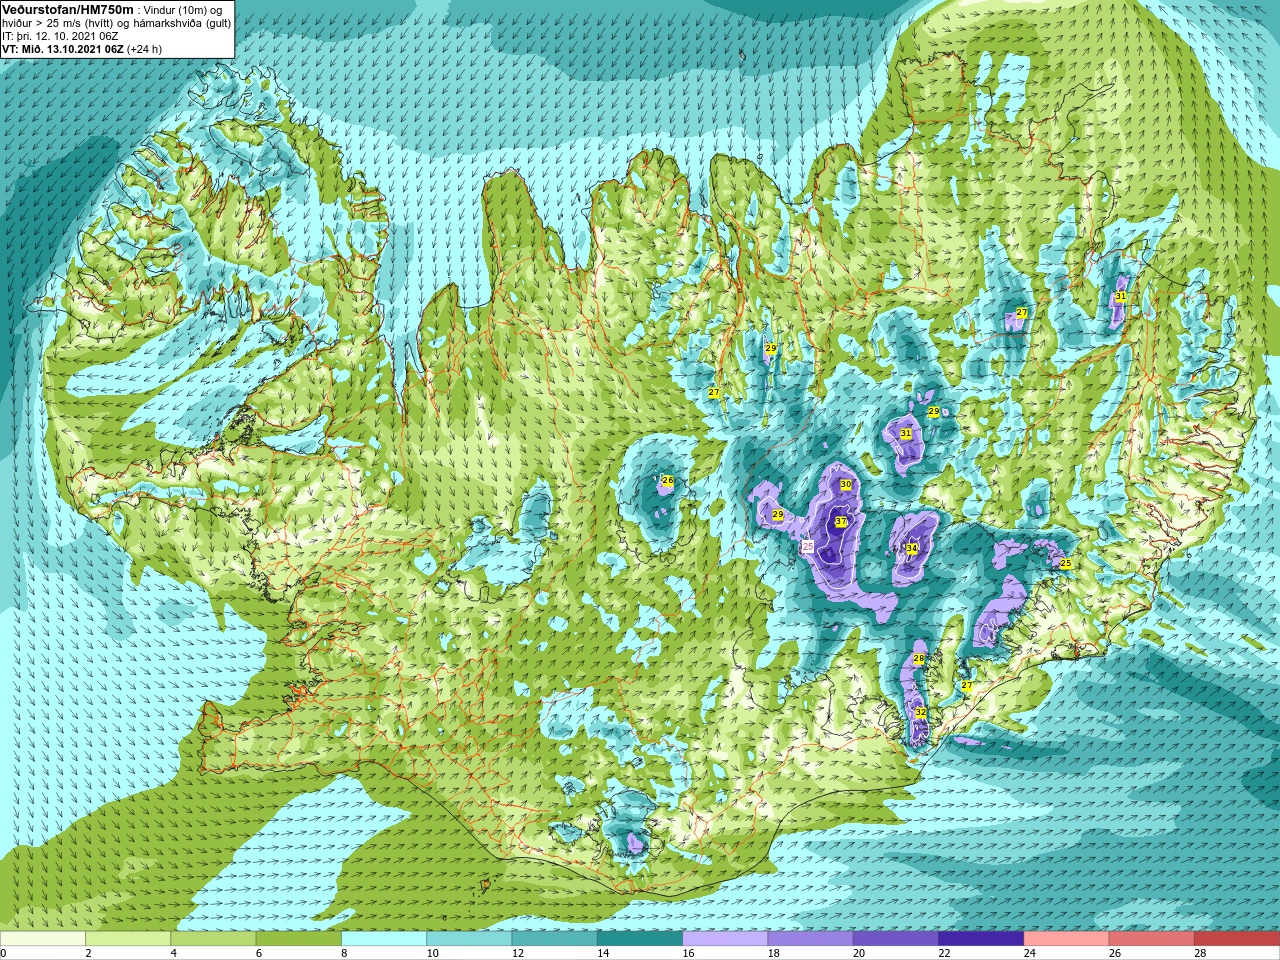Select the purple 18–20 m/s legend swatch
Screen dimensions: 1280x960
click(810, 939)
